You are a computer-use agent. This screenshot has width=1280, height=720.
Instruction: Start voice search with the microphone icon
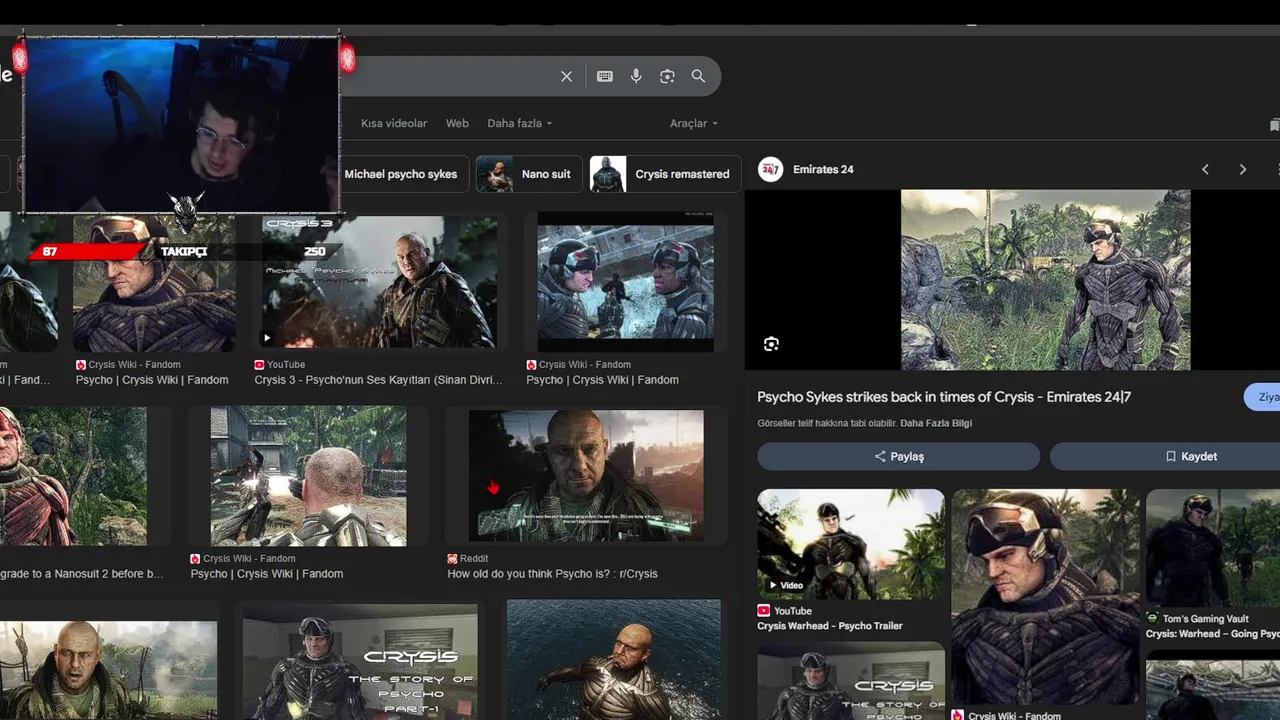(x=636, y=76)
